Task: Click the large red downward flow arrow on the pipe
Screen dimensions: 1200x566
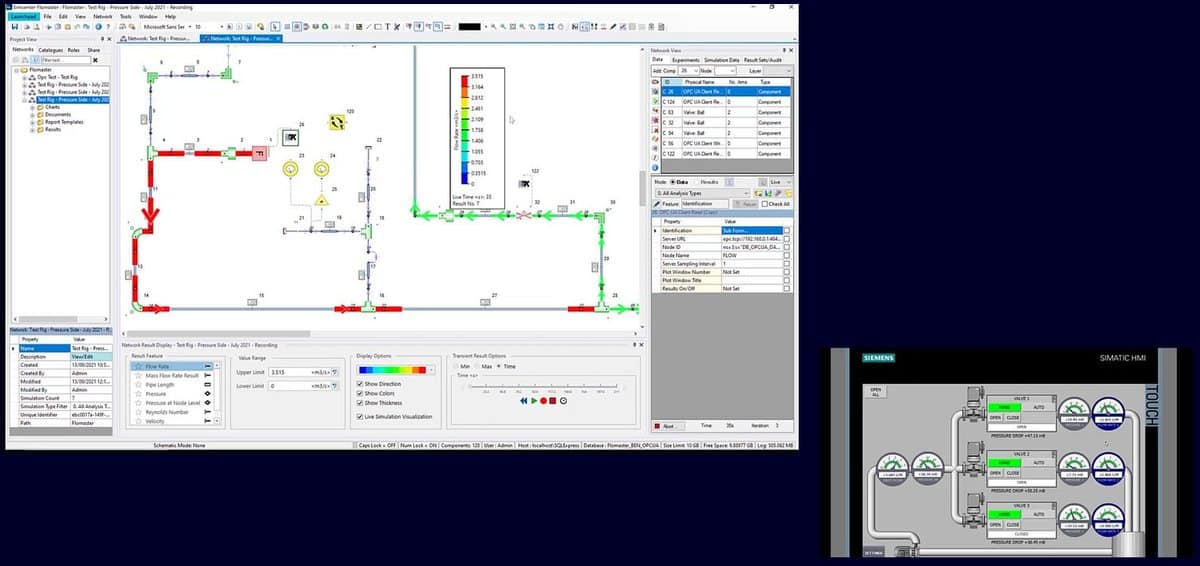Action: [153, 214]
